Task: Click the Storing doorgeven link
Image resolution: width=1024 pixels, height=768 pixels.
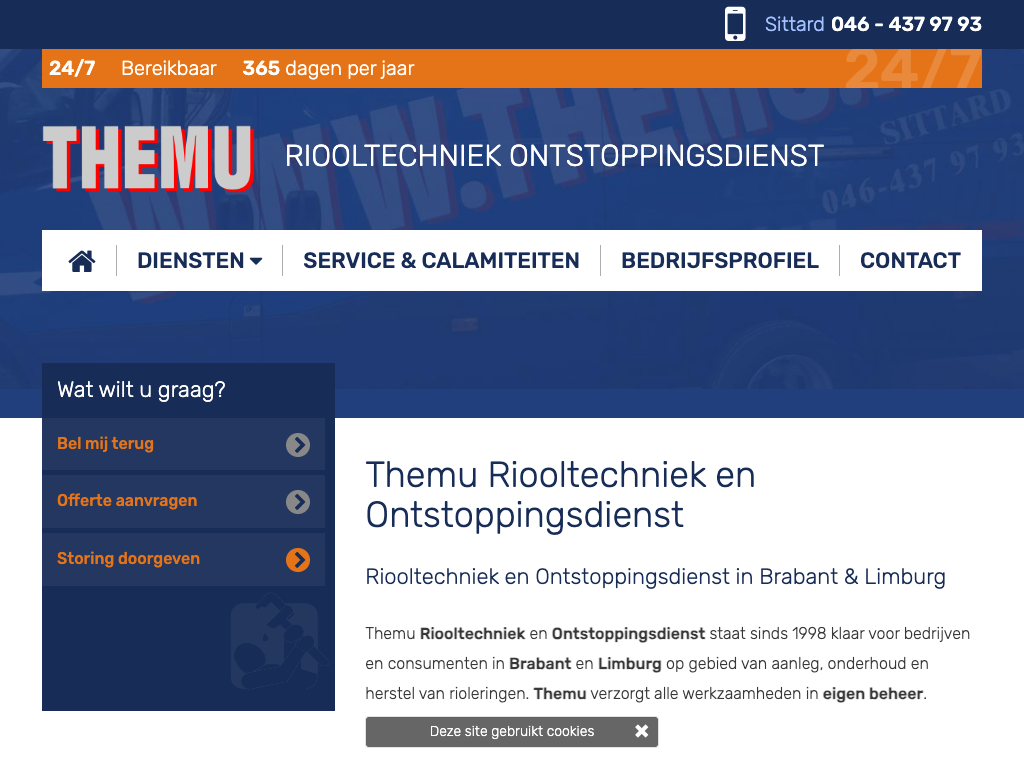Action: [128, 559]
